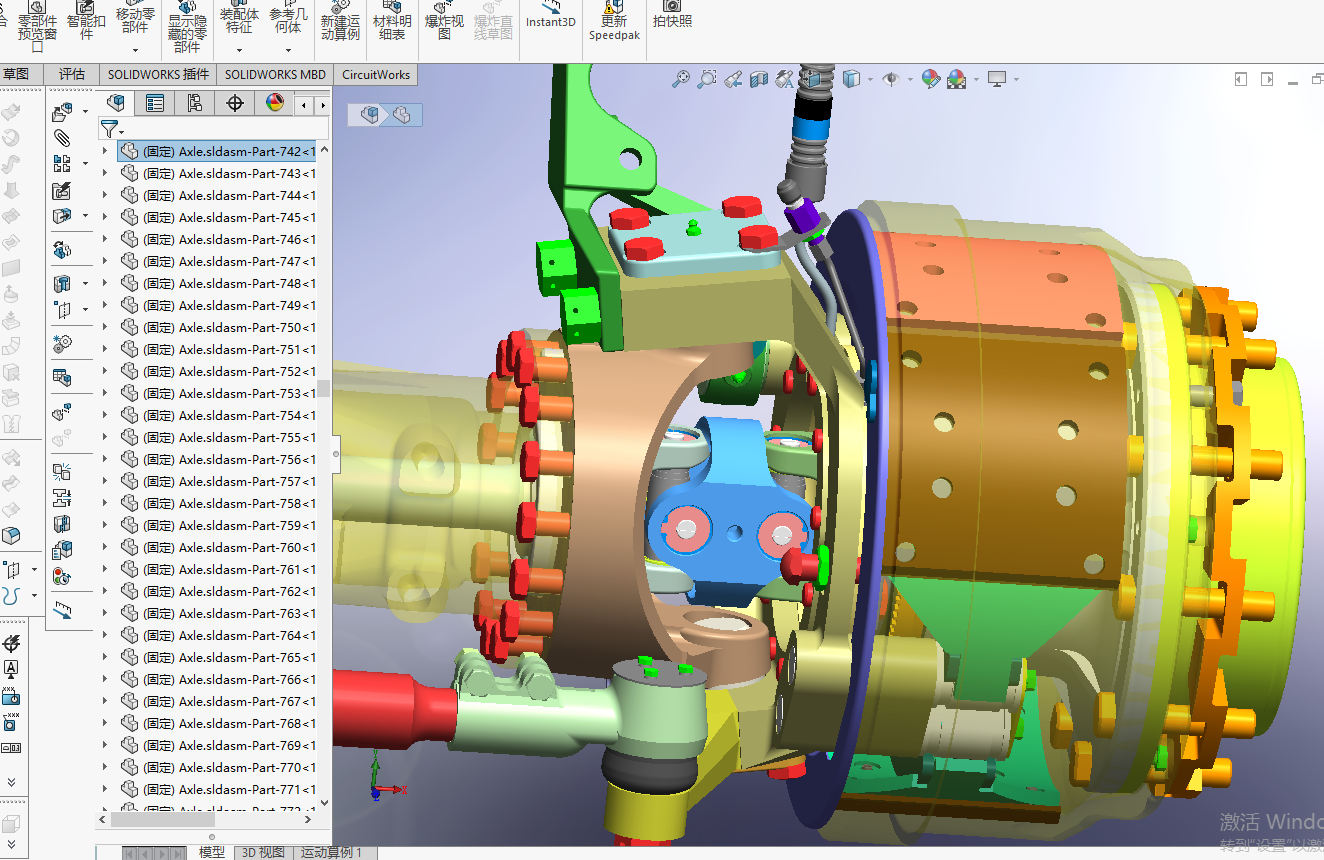Open the 3D 视图 bottom tab

click(x=263, y=852)
